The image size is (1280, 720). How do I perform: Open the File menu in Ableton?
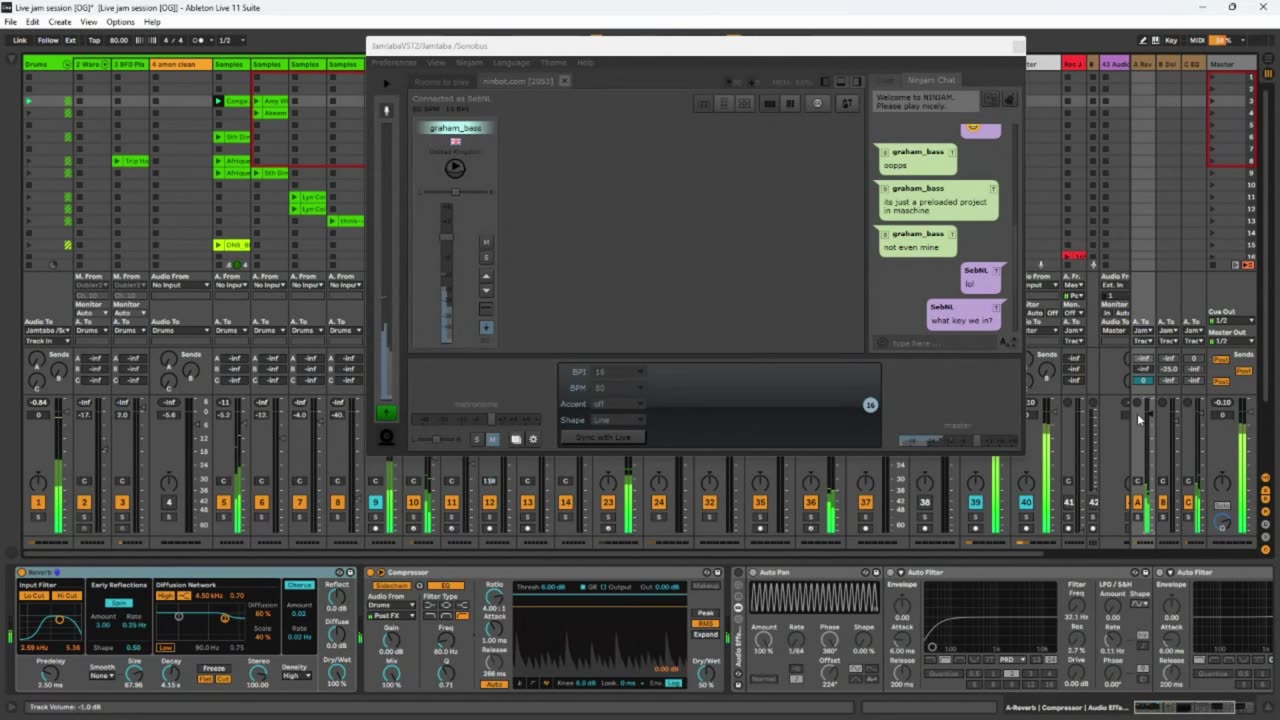click(11, 22)
